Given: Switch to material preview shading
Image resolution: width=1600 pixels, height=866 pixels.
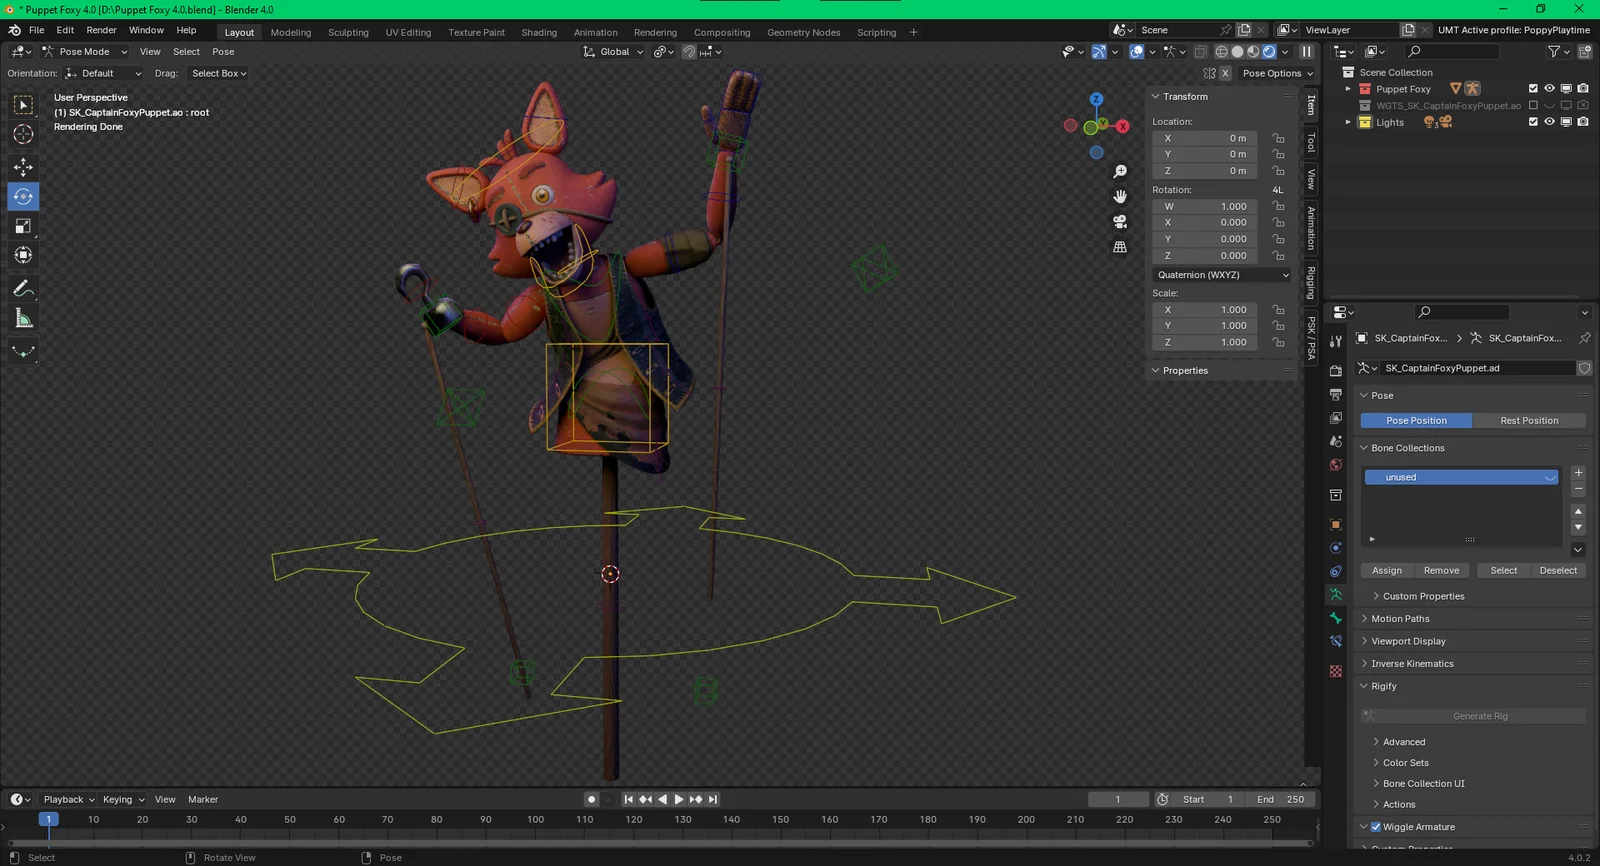Looking at the screenshot, I should (x=1253, y=52).
